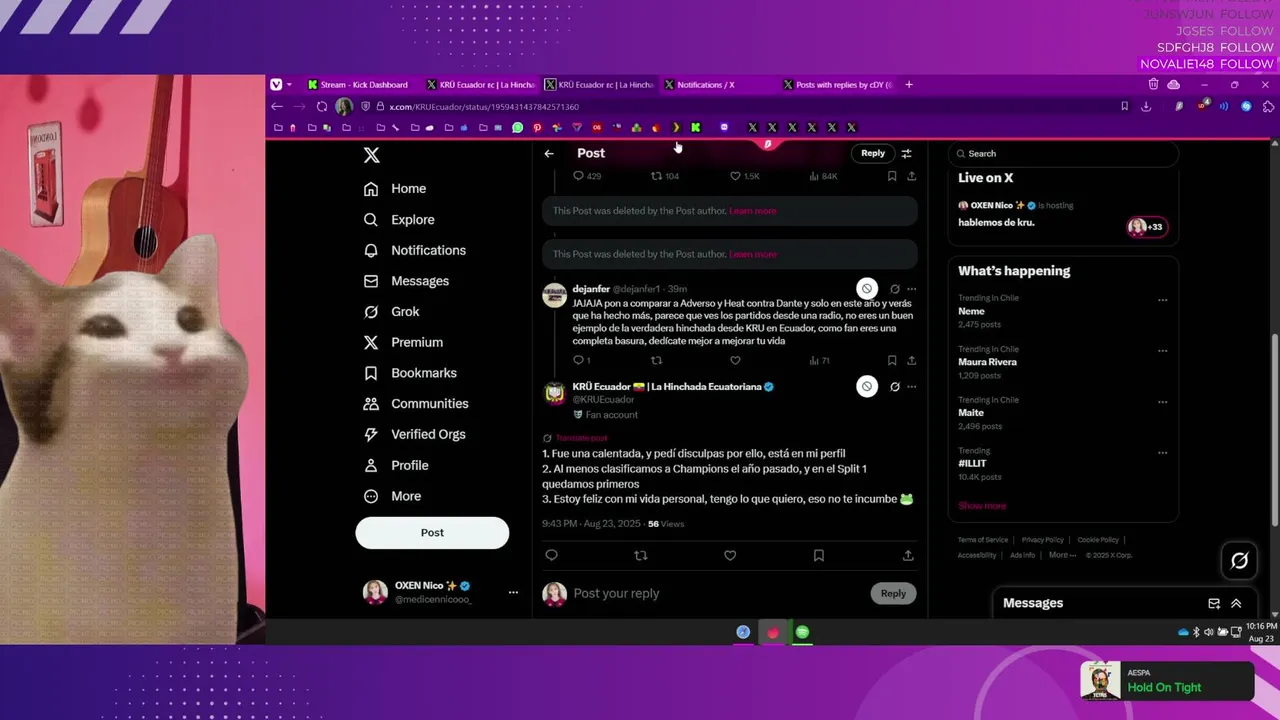The image size is (1280, 720).
Task: Click Grok icon on KRÜ Ecuador post
Action: 895,387
